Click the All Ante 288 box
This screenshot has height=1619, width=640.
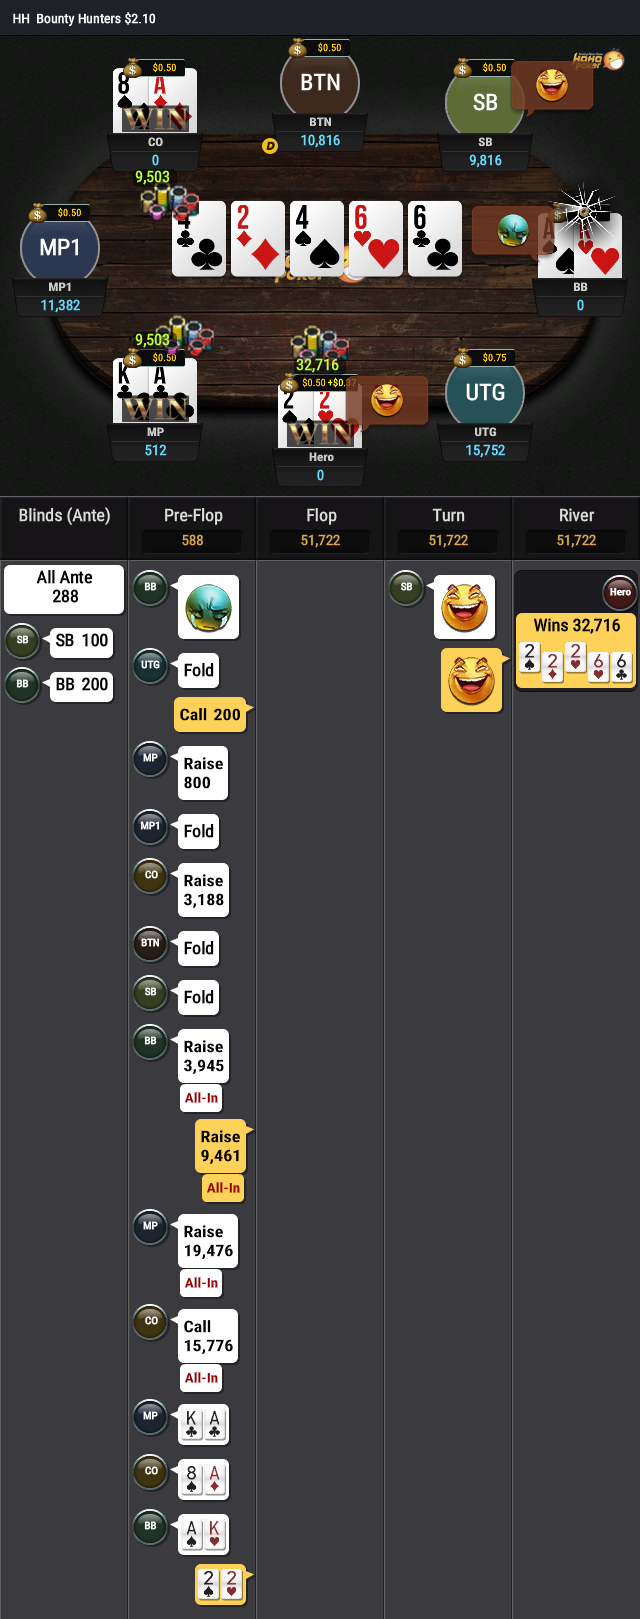tap(64, 588)
